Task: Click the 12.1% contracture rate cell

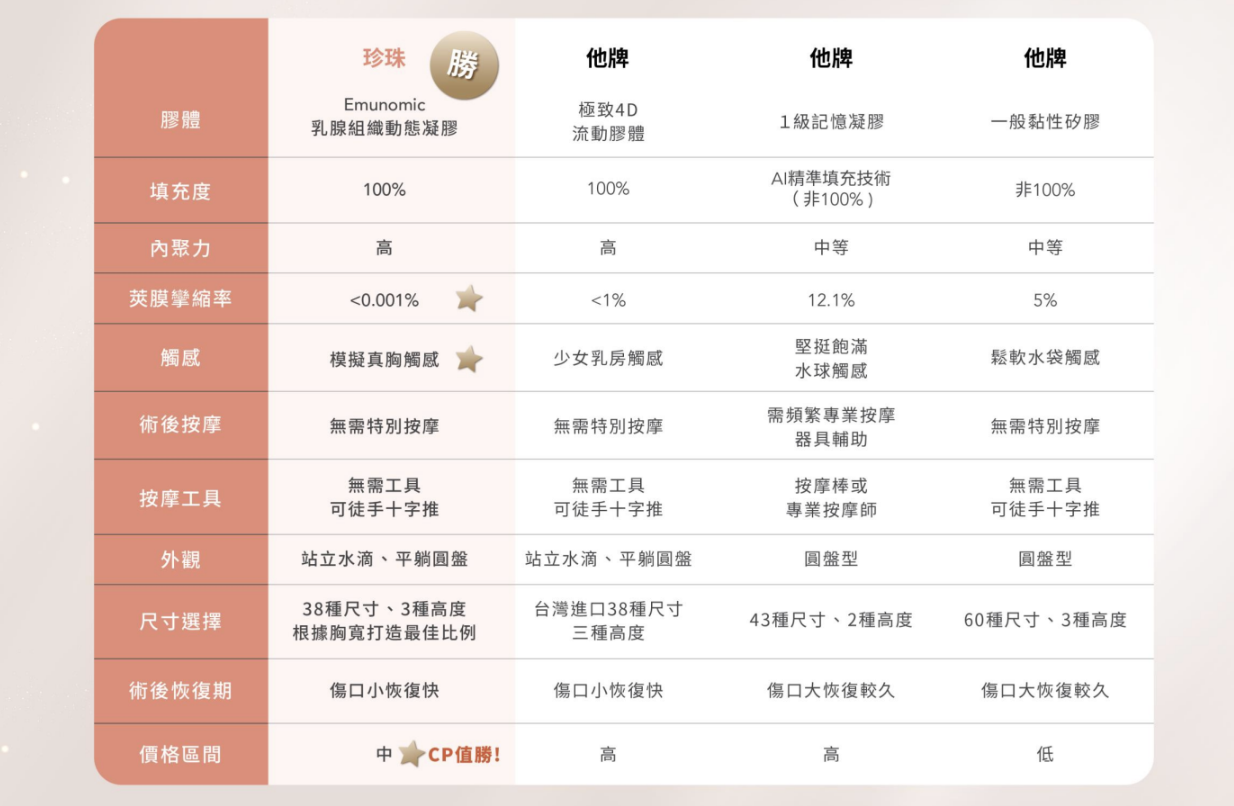Action: coord(831,300)
